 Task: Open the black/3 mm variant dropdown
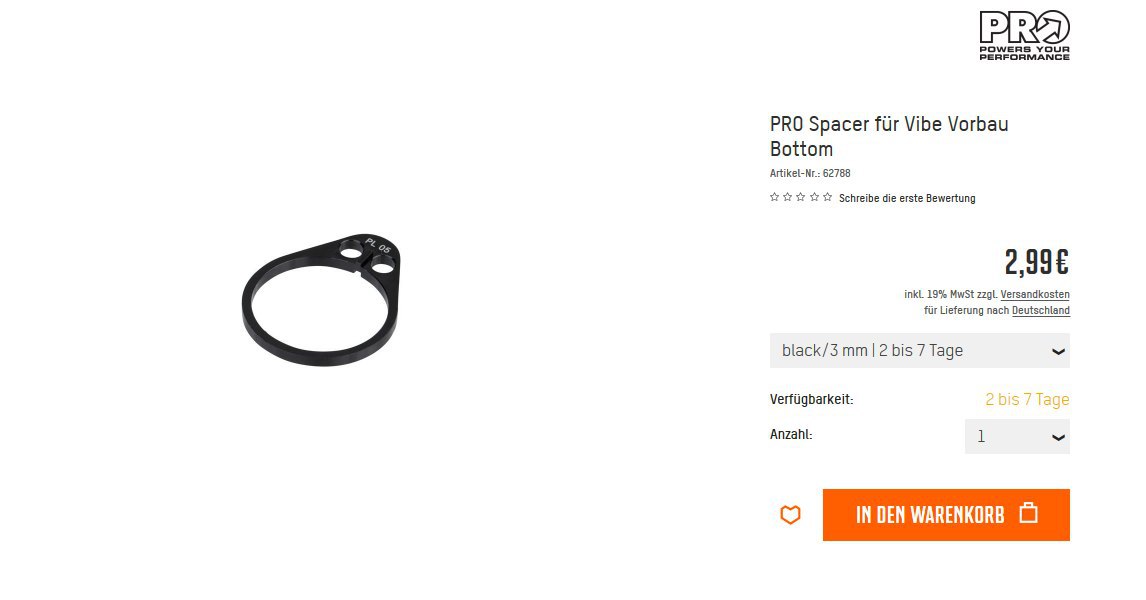[919, 351]
